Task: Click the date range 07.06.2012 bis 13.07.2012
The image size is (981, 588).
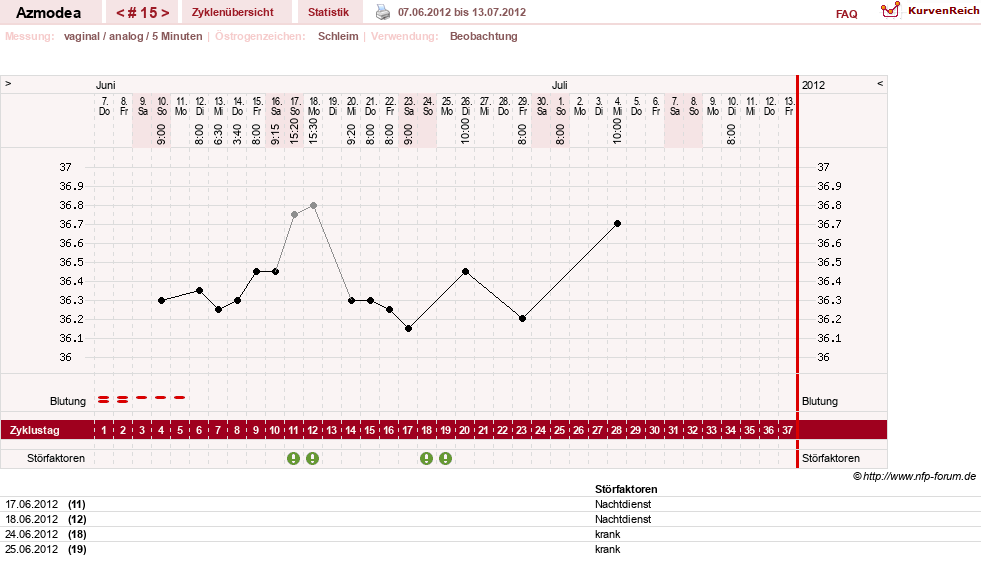Action: pos(462,12)
